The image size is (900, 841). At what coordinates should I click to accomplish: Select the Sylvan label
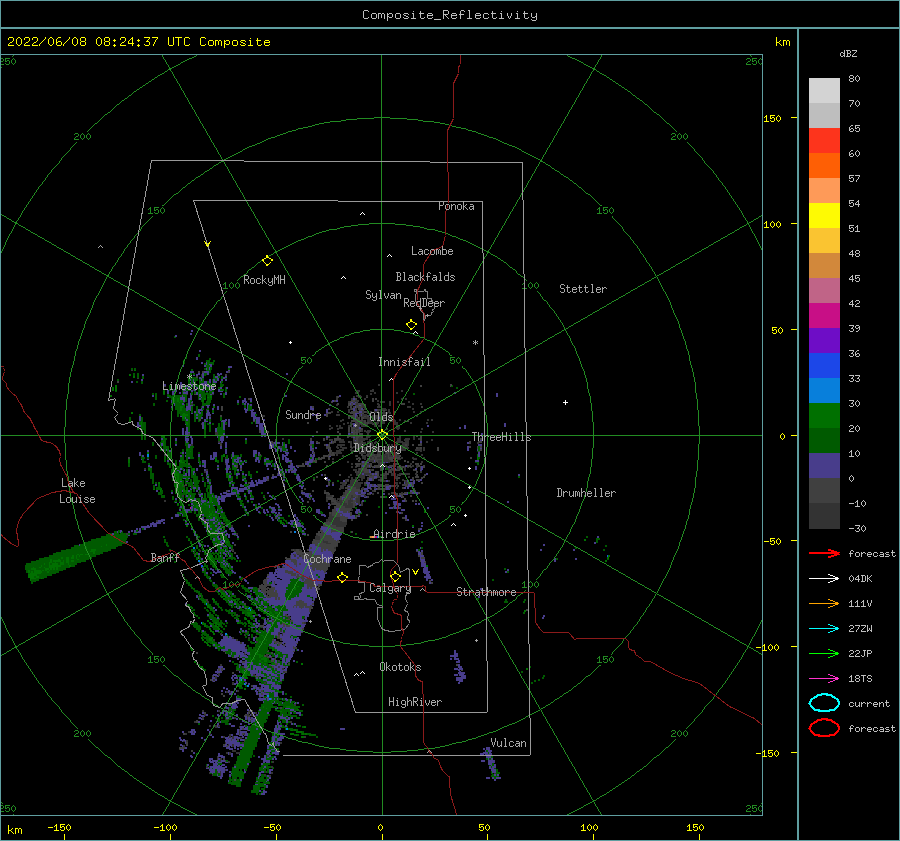pos(383,295)
